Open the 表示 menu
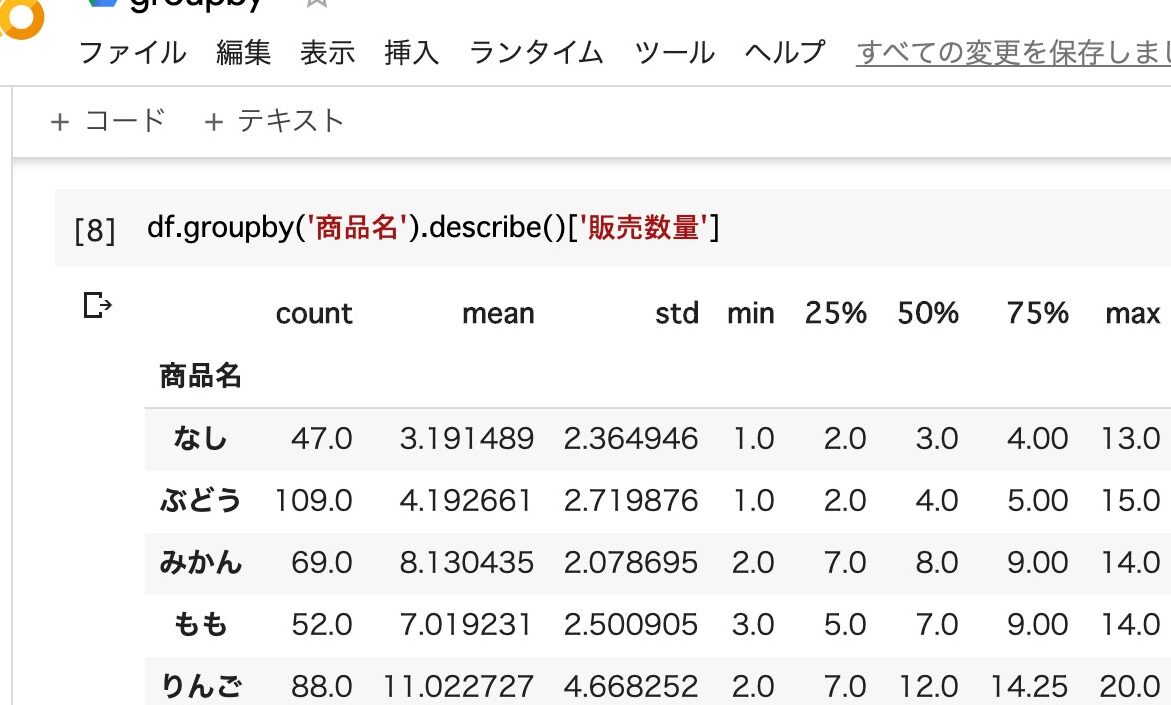This screenshot has height=705, width=1171. click(327, 53)
